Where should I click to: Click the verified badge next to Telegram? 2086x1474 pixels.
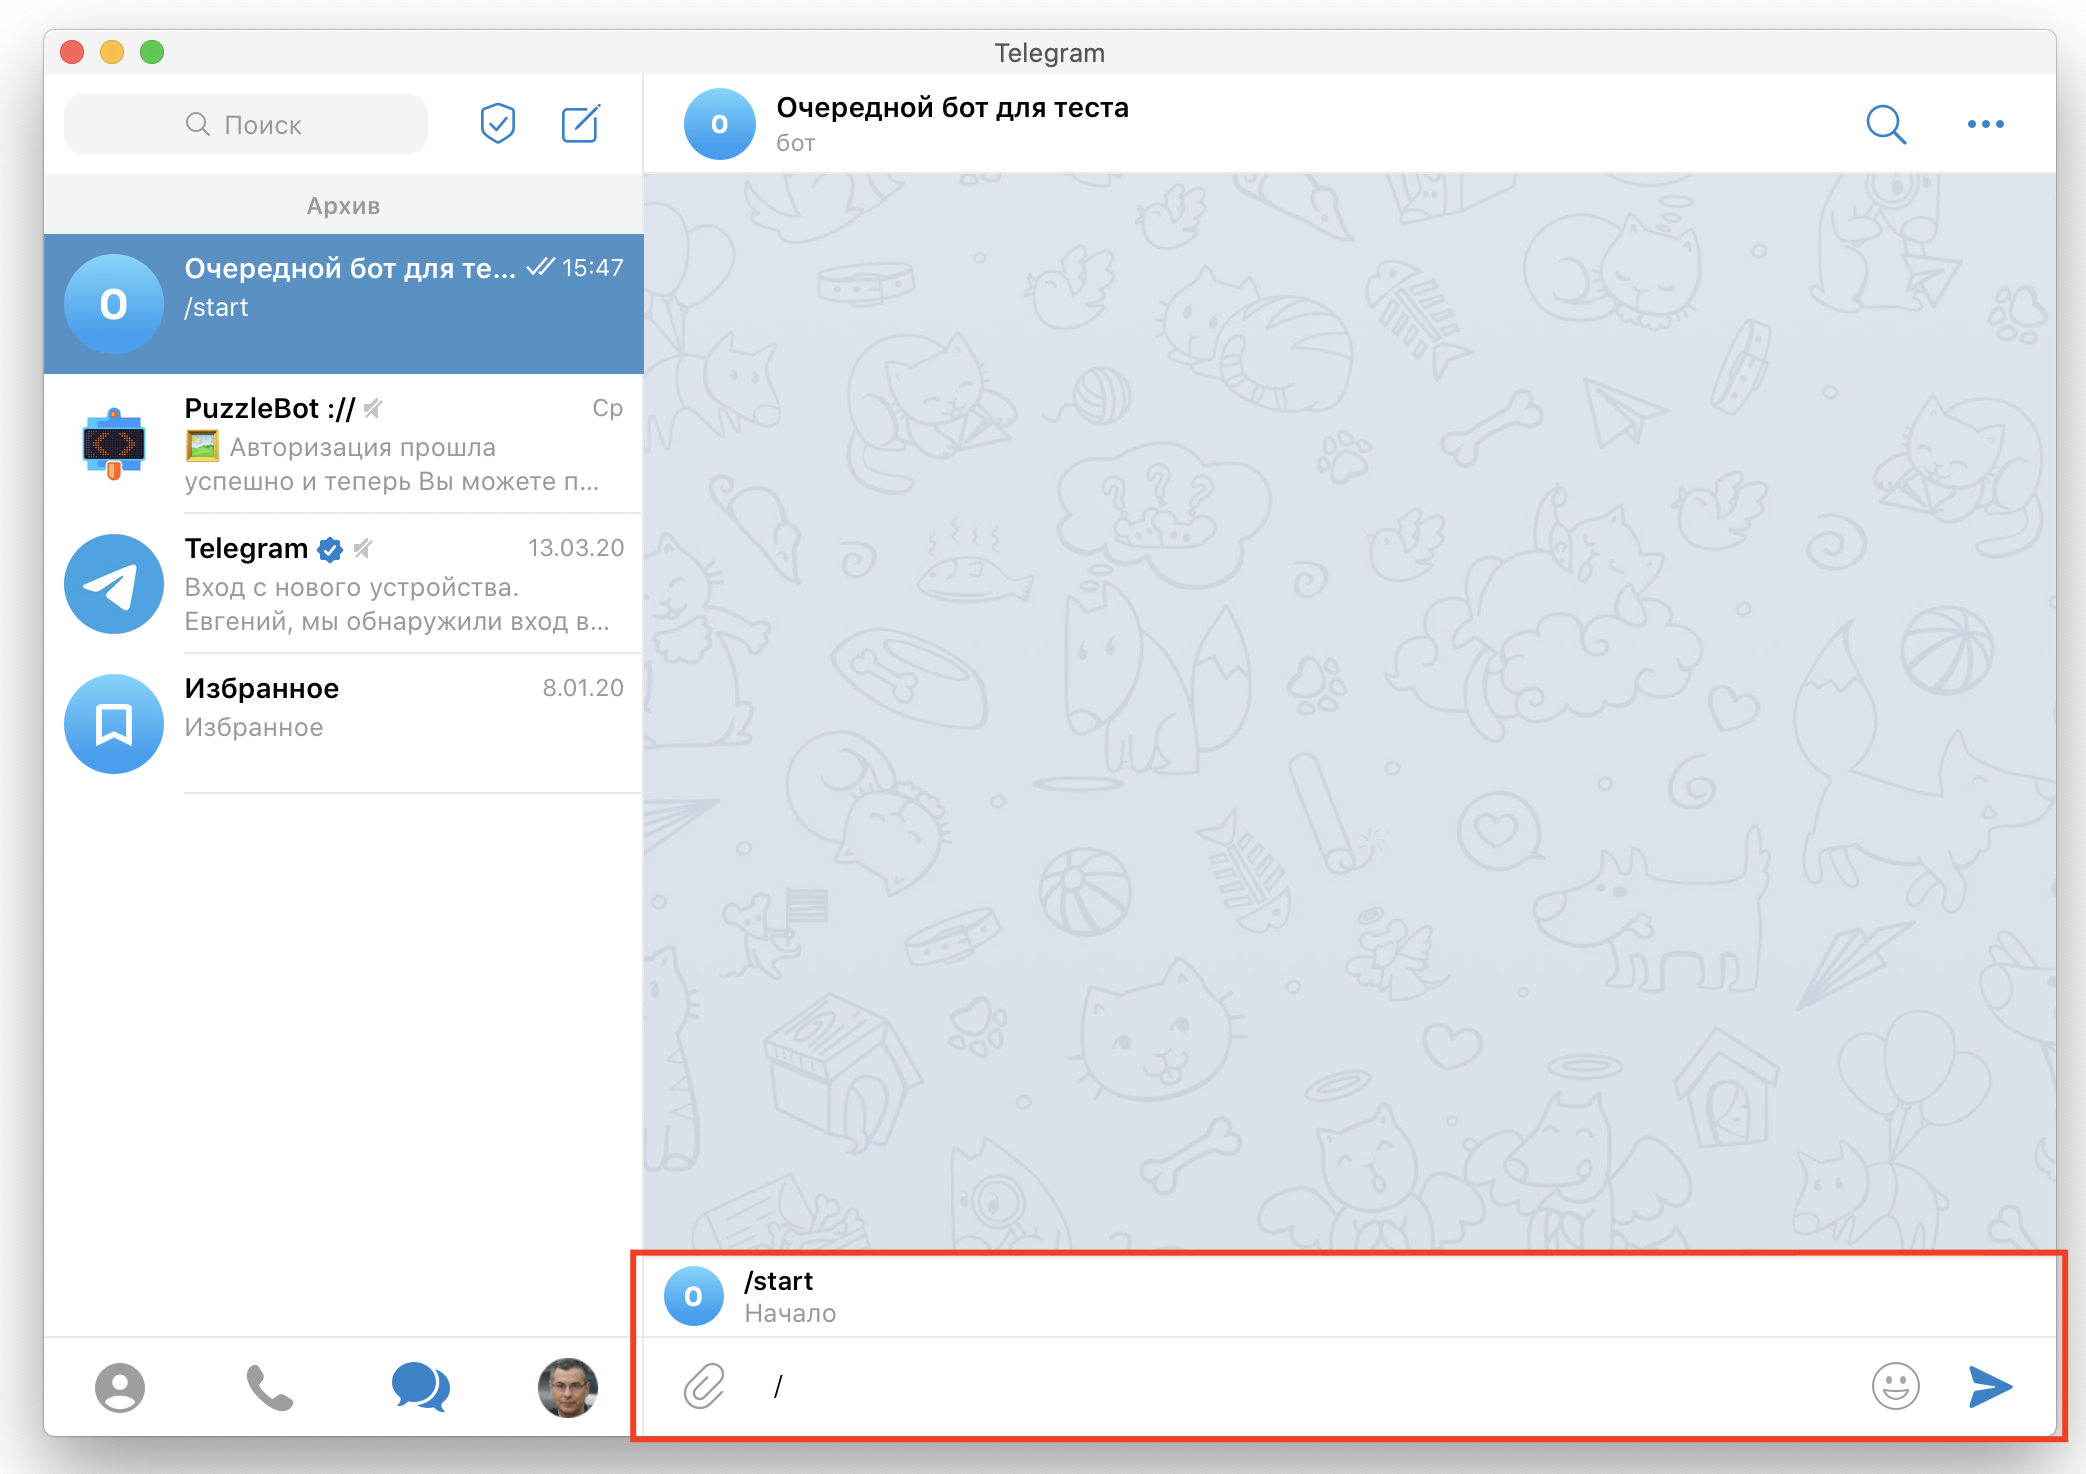click(x=330, y=549)
